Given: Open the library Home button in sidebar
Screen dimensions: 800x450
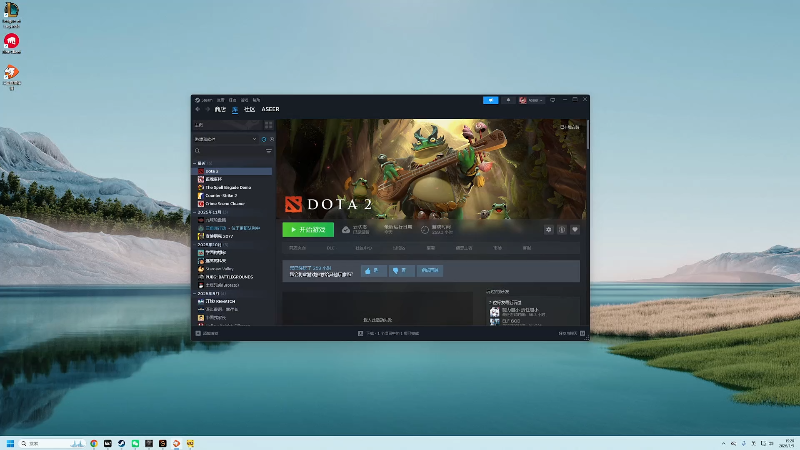Looking at the screenshot, I should coord(227,125).
